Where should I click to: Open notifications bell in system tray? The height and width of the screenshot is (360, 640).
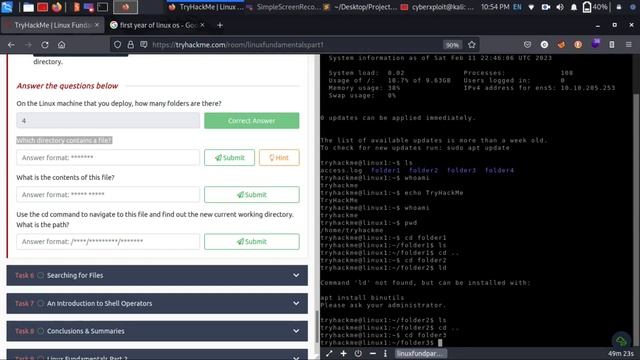tap(573, 7)
